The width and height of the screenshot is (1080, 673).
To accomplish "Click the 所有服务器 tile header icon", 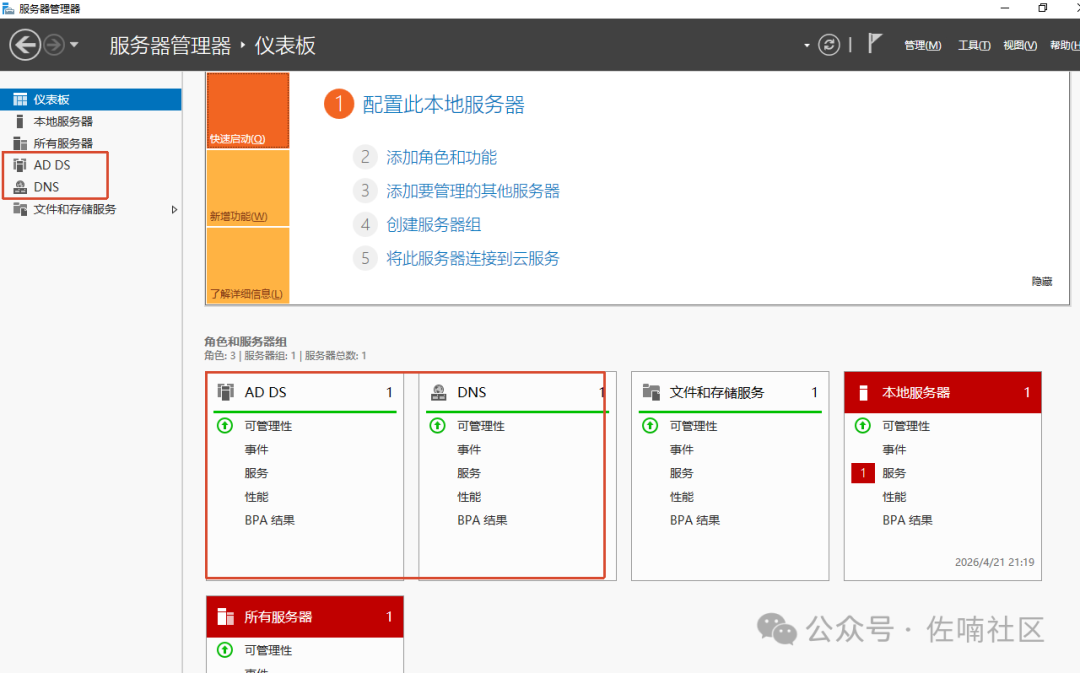I will [x=226, y=617].
